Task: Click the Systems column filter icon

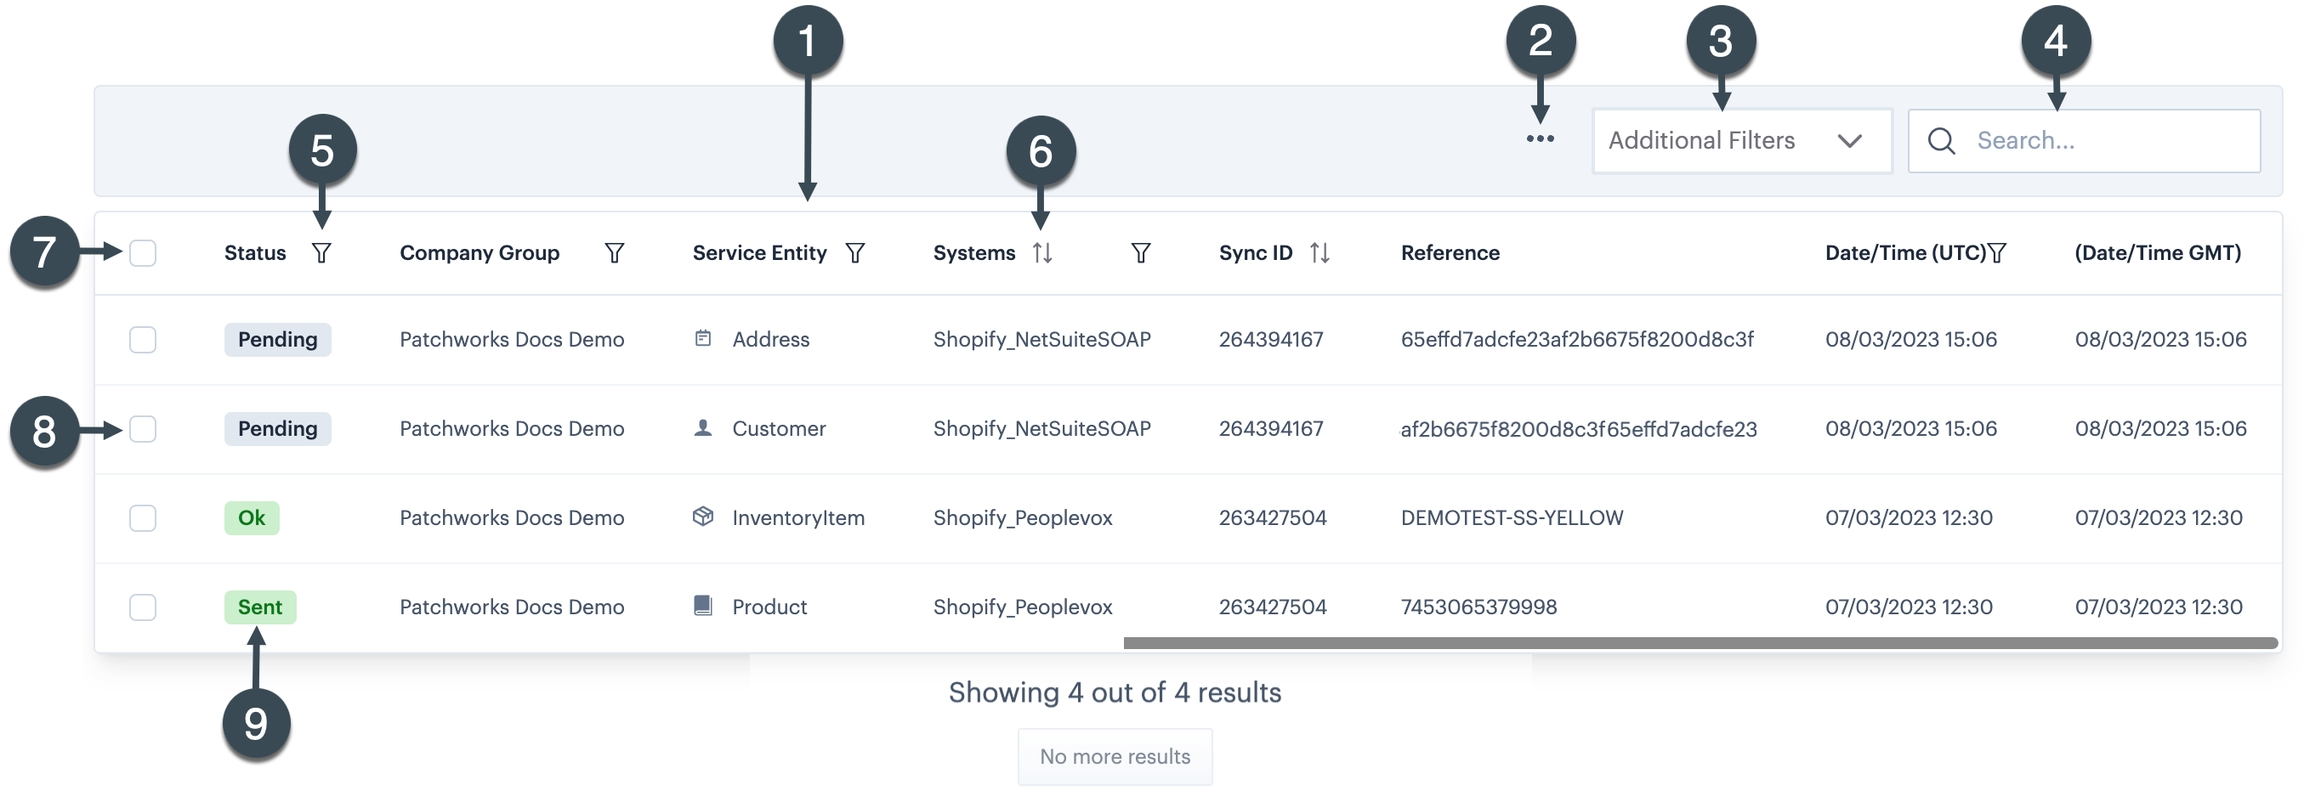Action: point(1140,253)
